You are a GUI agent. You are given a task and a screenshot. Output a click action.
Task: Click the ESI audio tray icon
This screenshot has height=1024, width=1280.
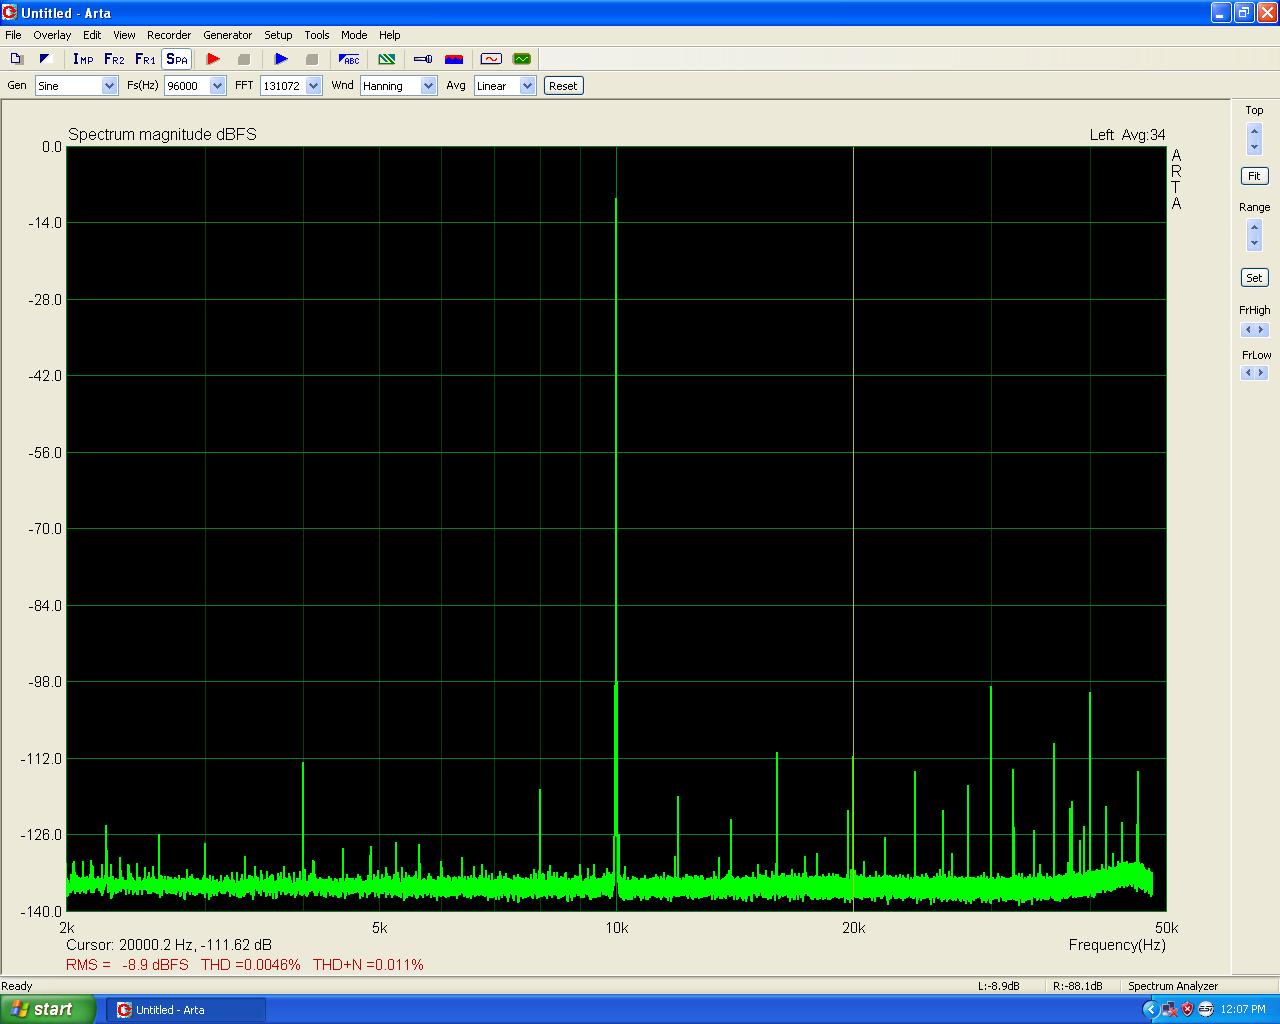tap(1206, 1010)
